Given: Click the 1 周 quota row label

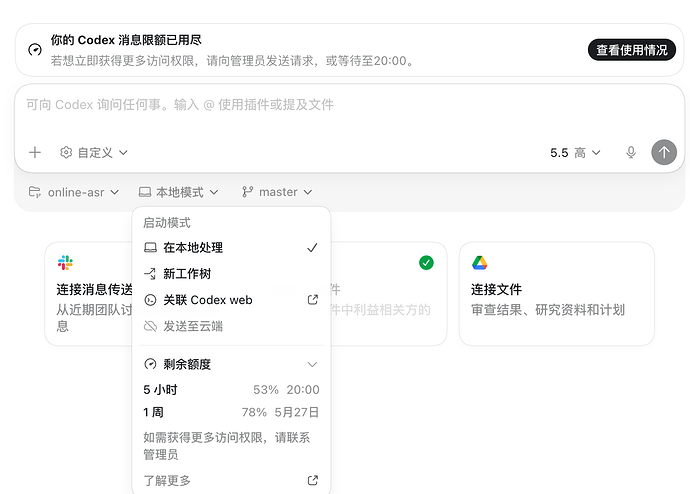Looking at the screenshot, I should click(x=153, y=412).
